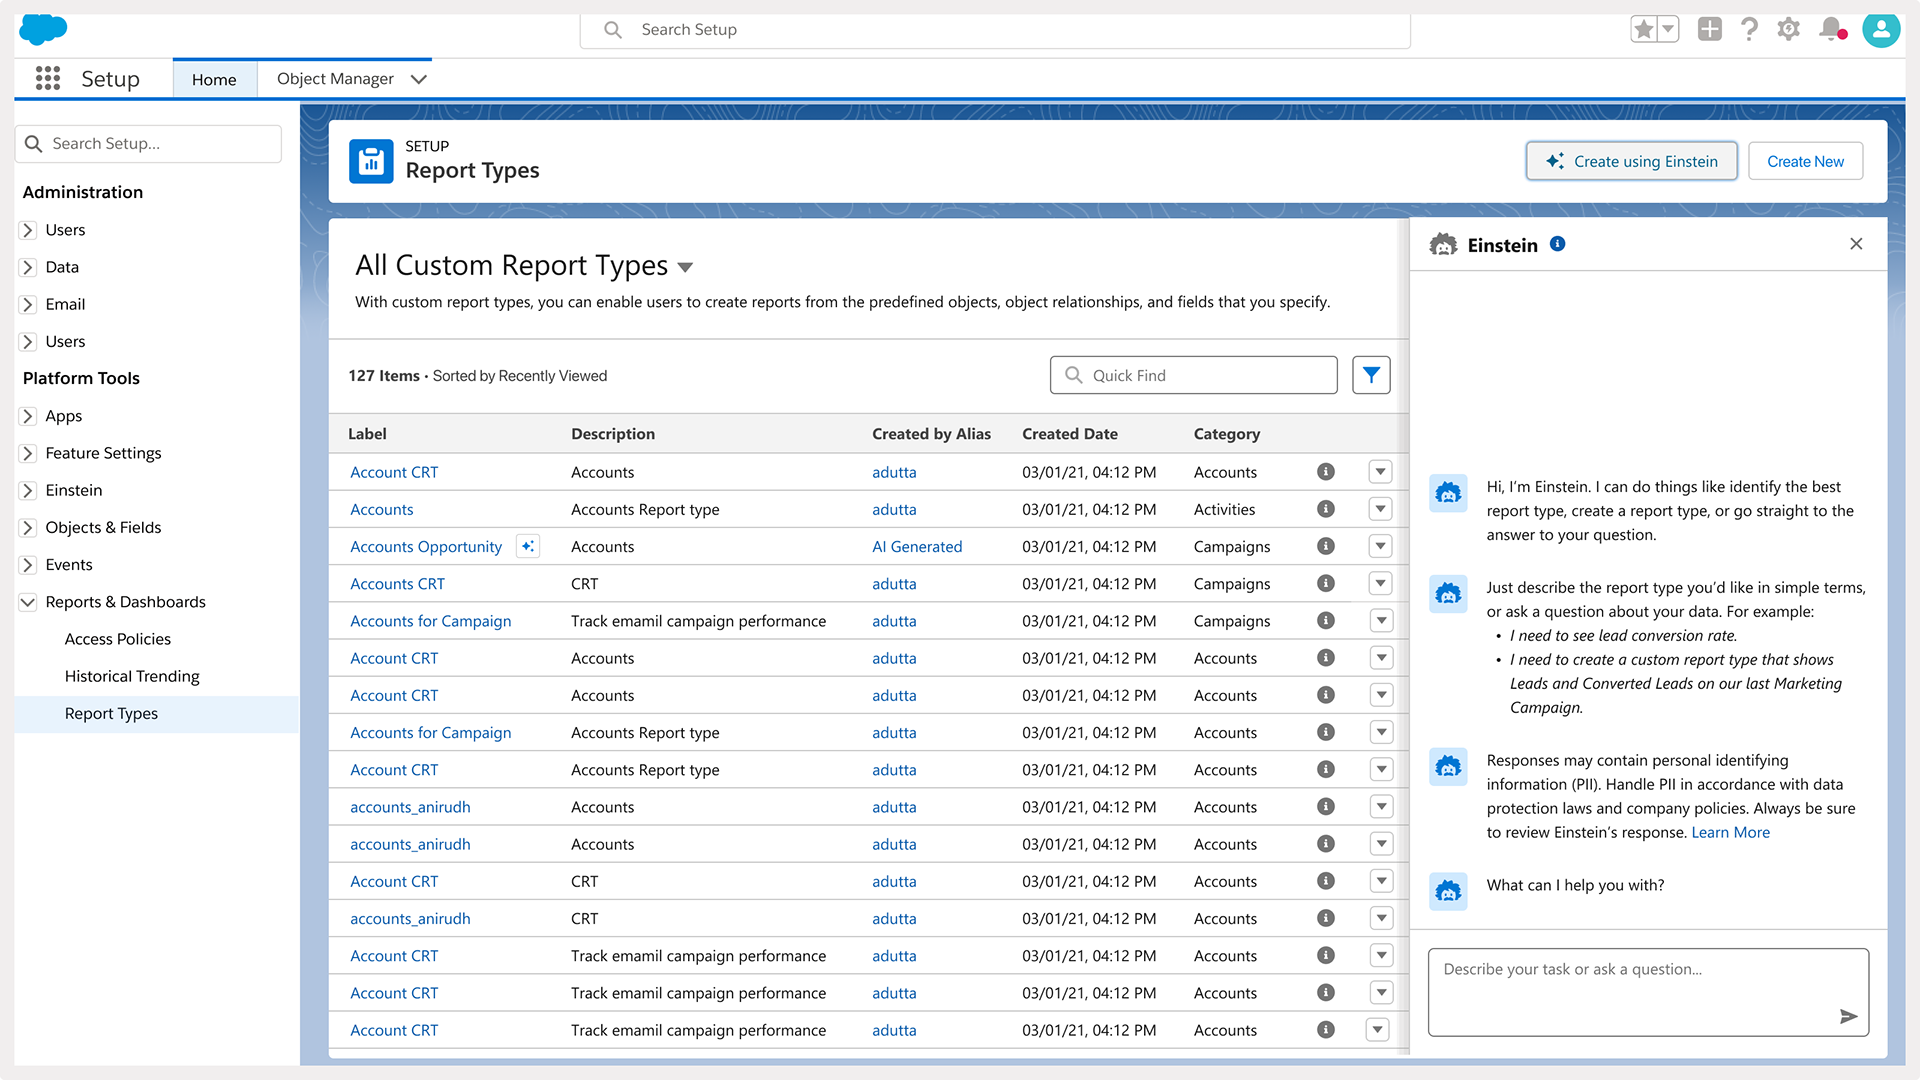Screen dimensions: 1920x1080
Task: Click the Salesforce cloud logo
Action: tap(43, 29)
